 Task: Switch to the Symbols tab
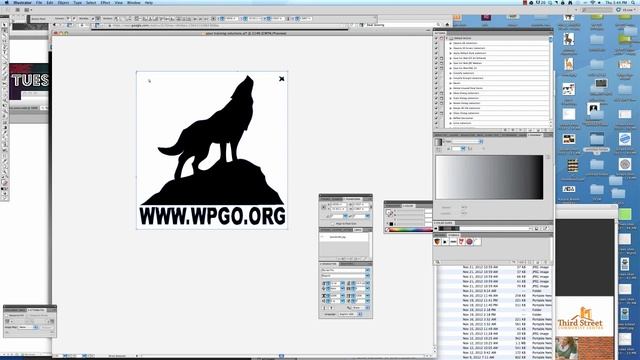(453, 235)
